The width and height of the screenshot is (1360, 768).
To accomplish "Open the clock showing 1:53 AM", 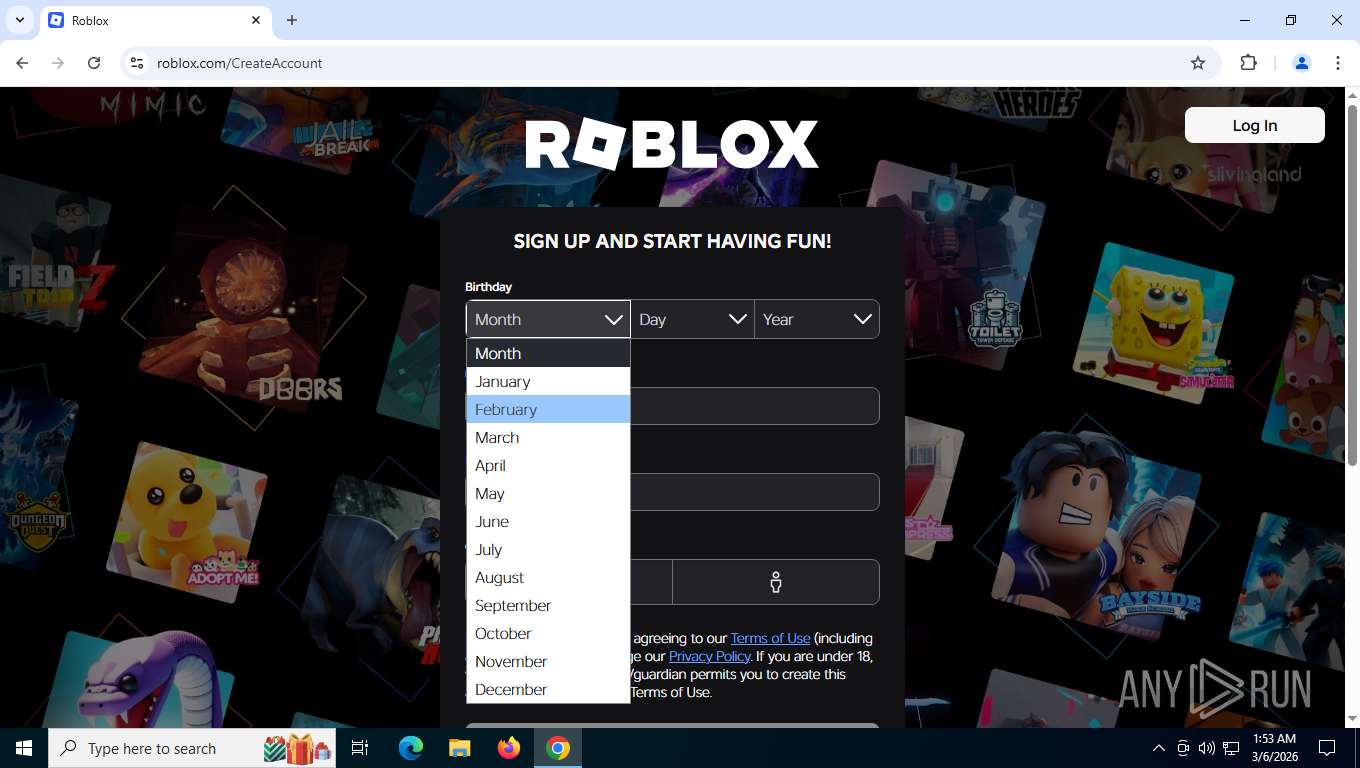I will click(x=1274, y=748).
